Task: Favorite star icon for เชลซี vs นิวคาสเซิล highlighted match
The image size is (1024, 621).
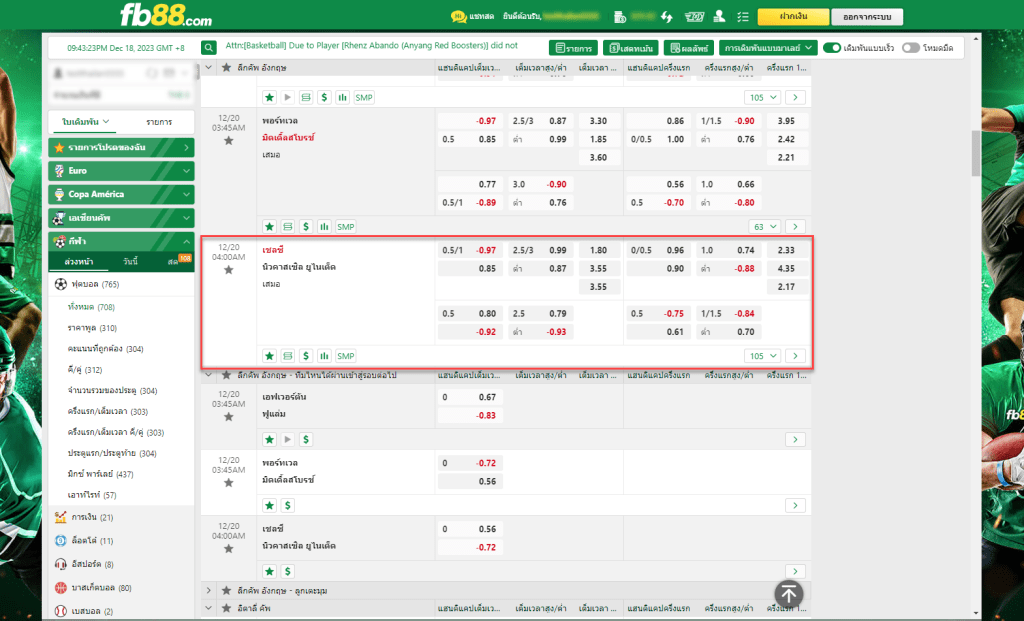Action: [269, 356]
